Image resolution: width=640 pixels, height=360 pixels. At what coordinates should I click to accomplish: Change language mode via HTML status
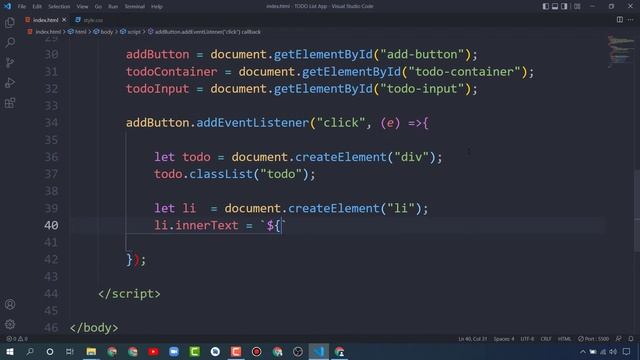(564, 339)
